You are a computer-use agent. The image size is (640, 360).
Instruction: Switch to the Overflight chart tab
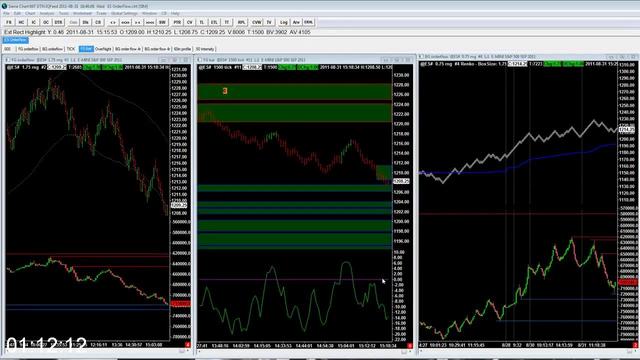click(103, 49)
